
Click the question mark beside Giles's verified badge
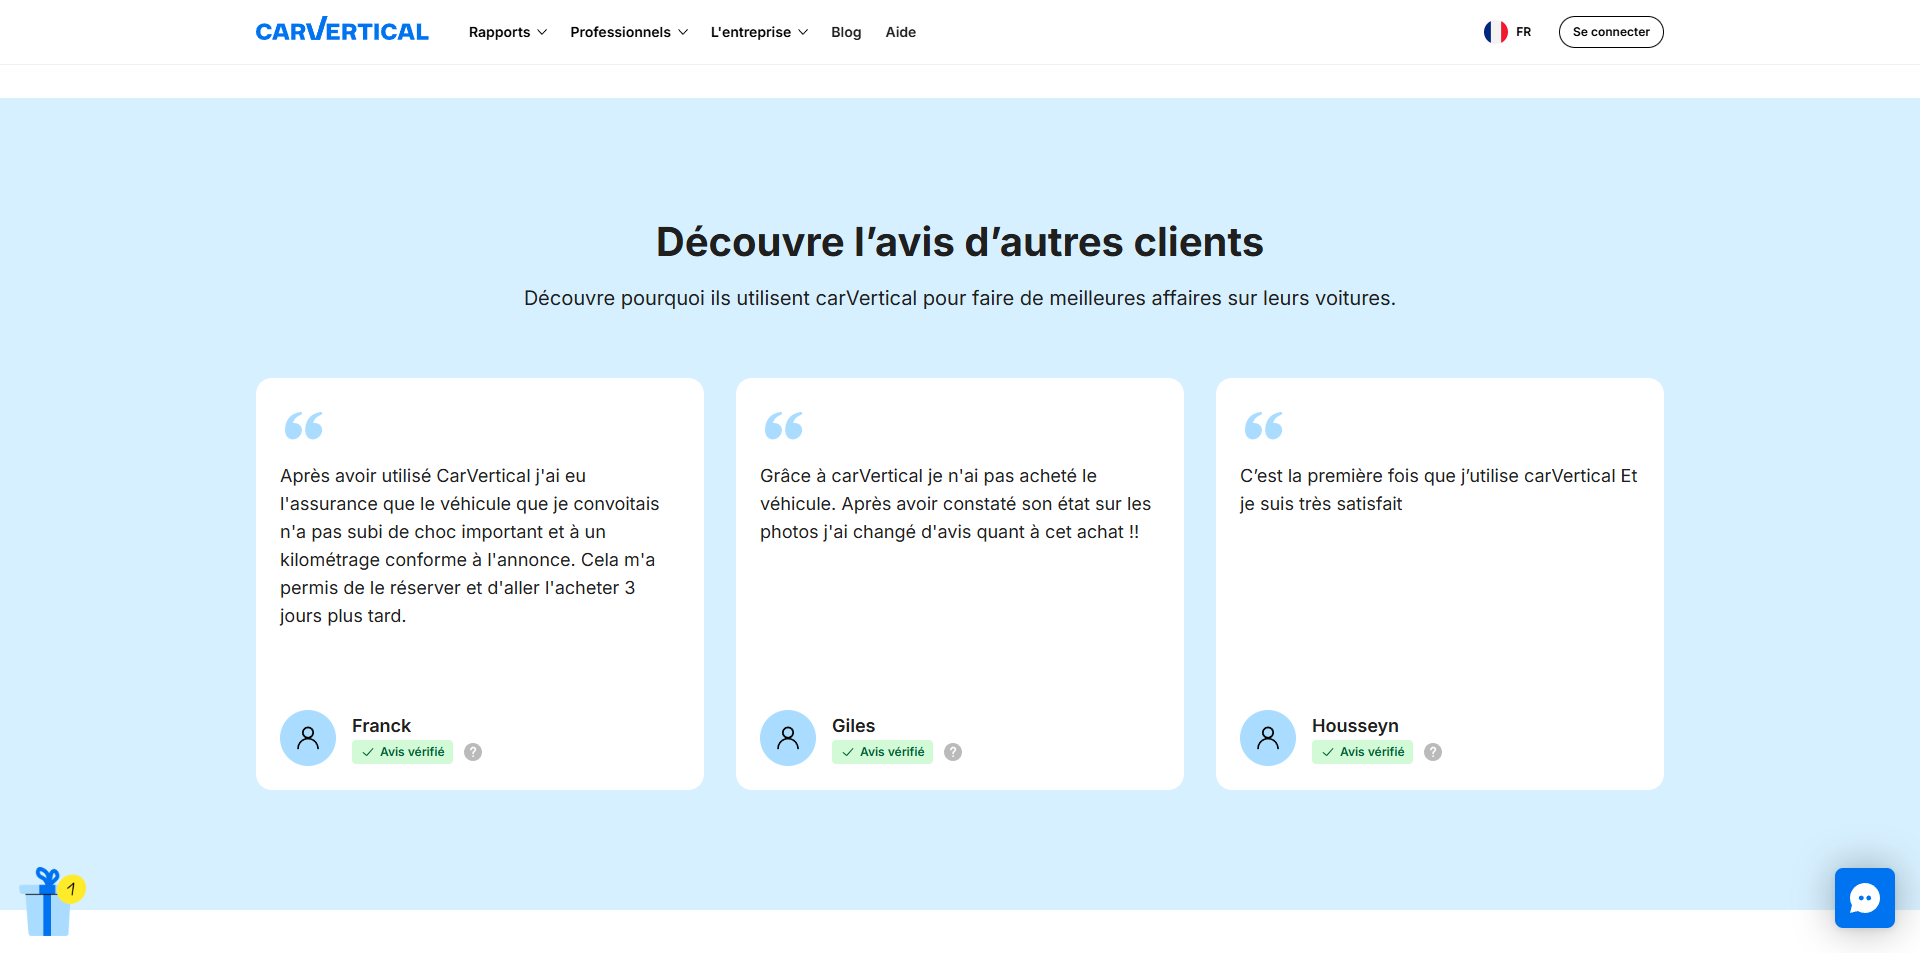(953, 752)
